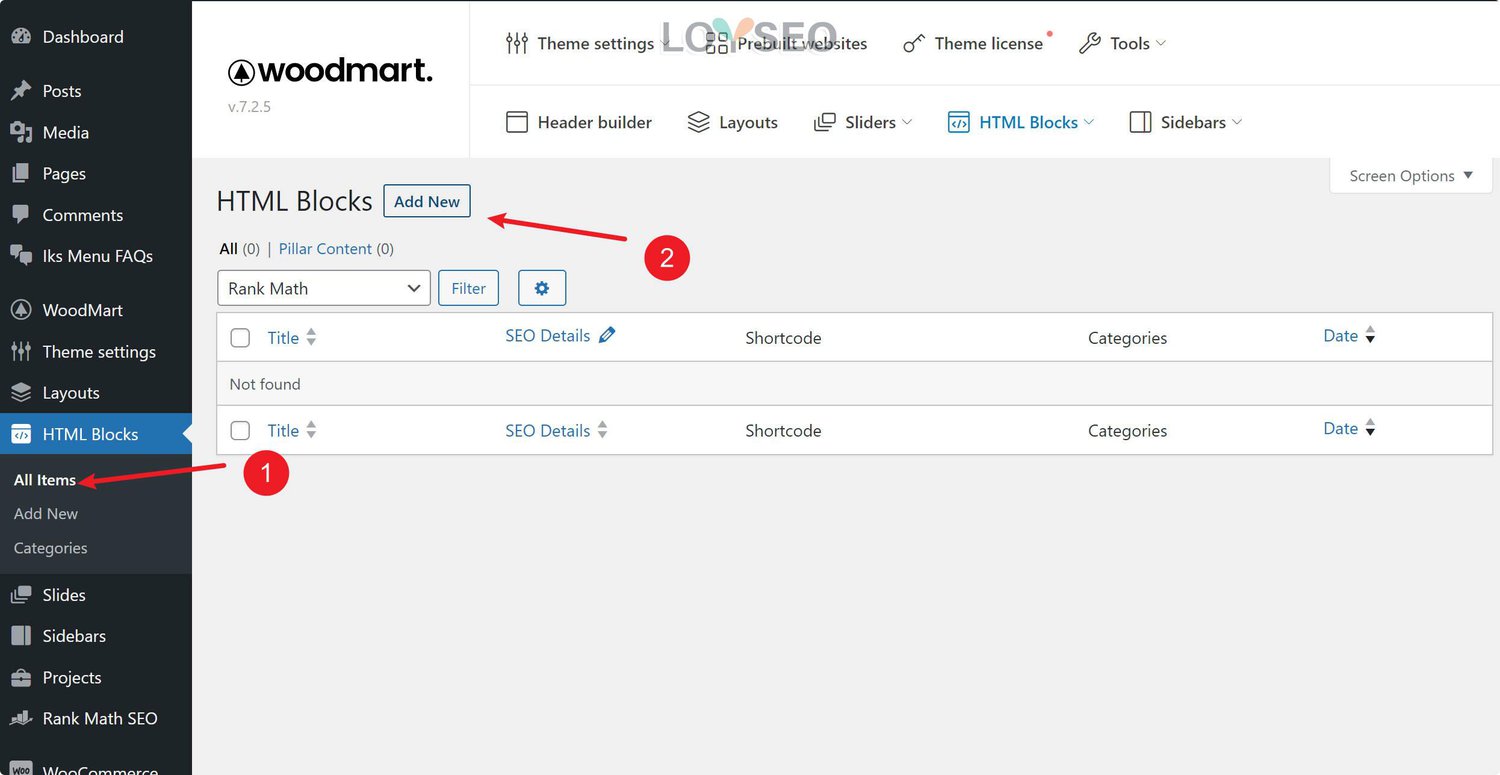The width and height of the screenshot is (1500, 775).
Task: Expand the Screen Options panel
Action: click(1411, 176)
